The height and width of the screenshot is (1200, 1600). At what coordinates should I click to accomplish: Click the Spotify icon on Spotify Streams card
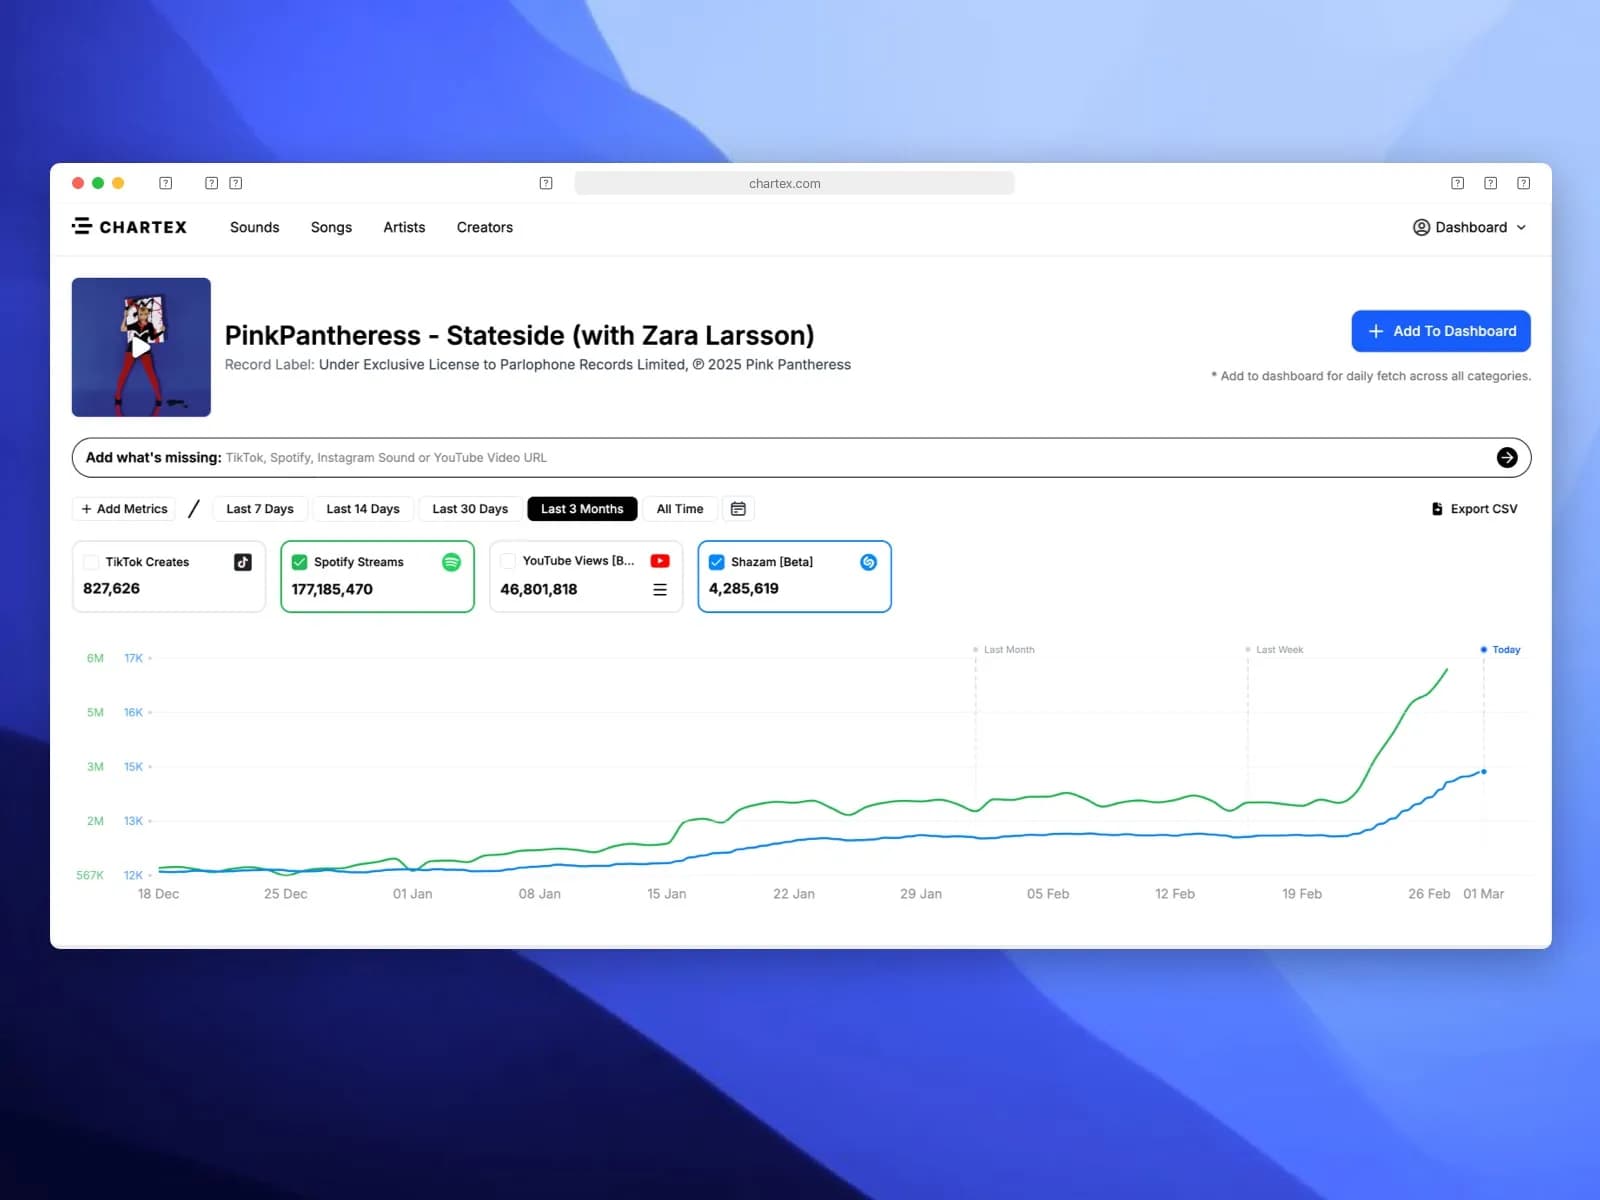451,562
